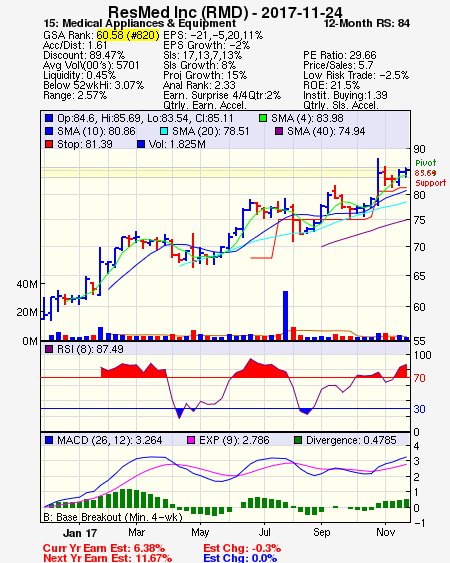Click the purple SMA (40) legend swatch
The width and height of the screenshot is (450, 563).
(279, 131)
